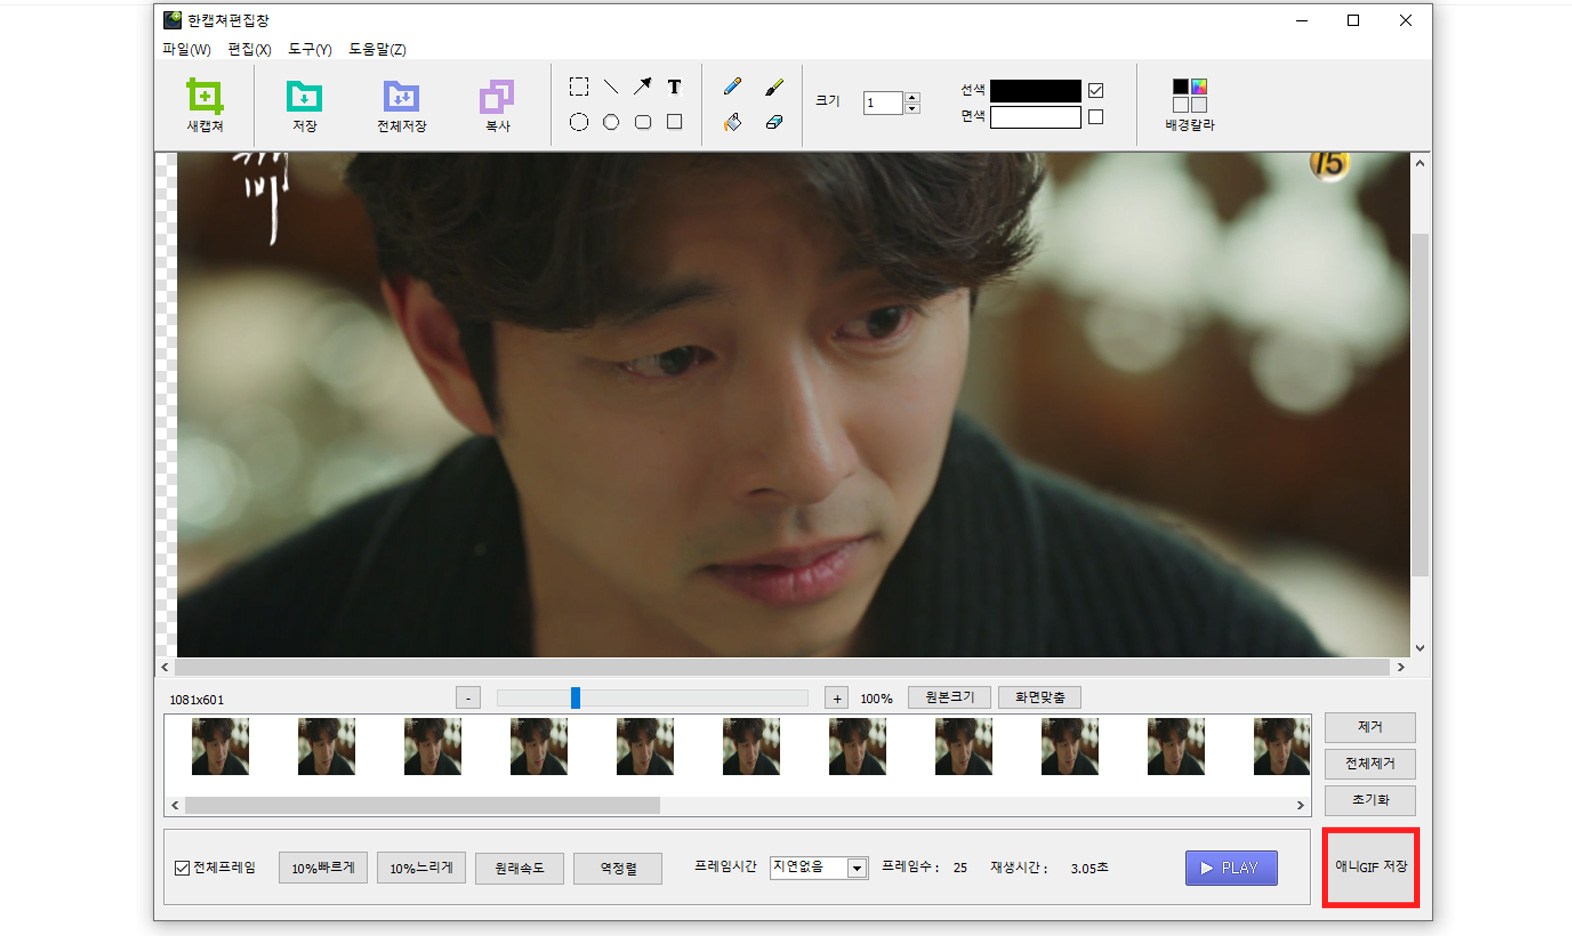Open the 편집(X) menu
The image size is (1572, 936).
pos(249,49)
